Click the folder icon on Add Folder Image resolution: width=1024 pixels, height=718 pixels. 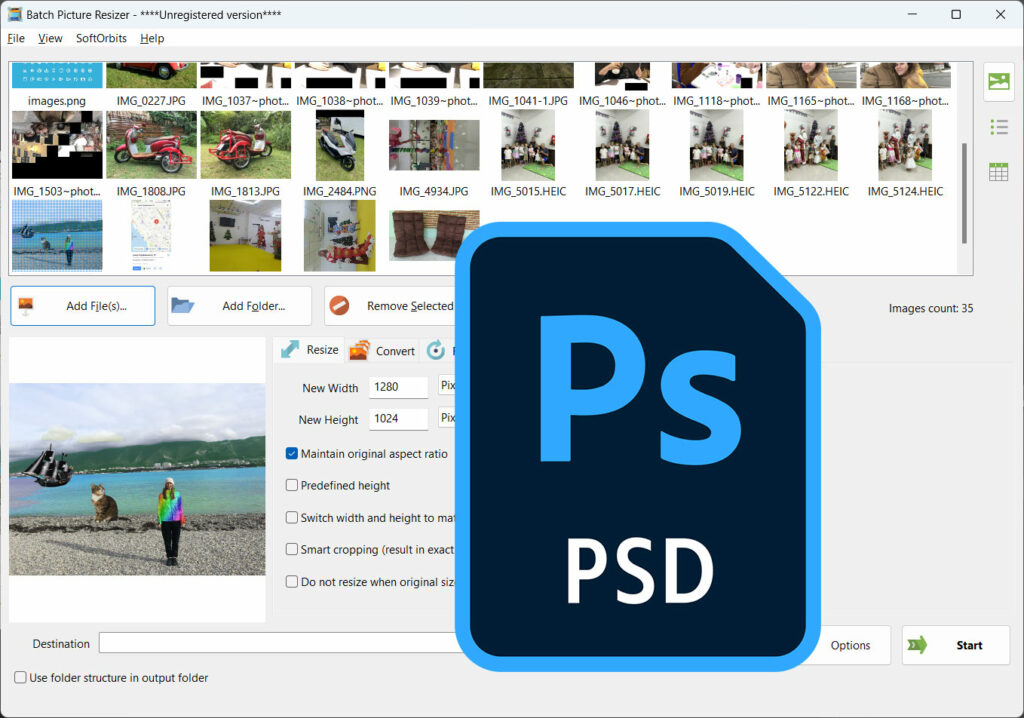182,305
